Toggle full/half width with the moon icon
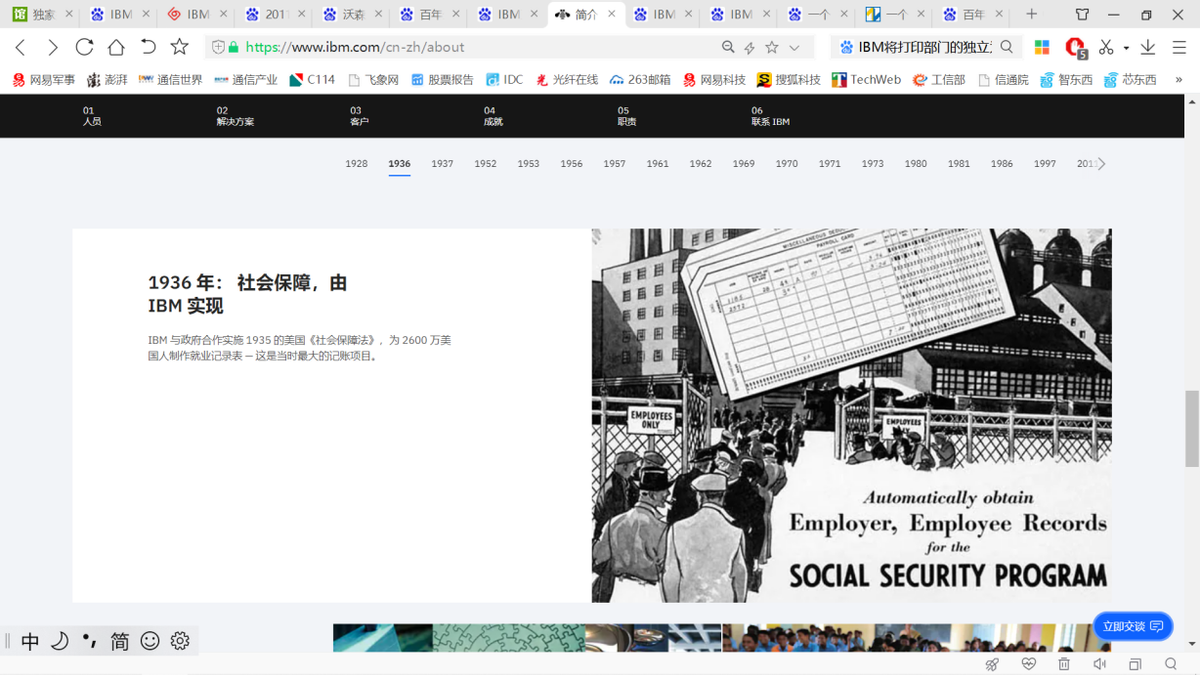This screenshot has height=675, width=1200. click(60, 641)
